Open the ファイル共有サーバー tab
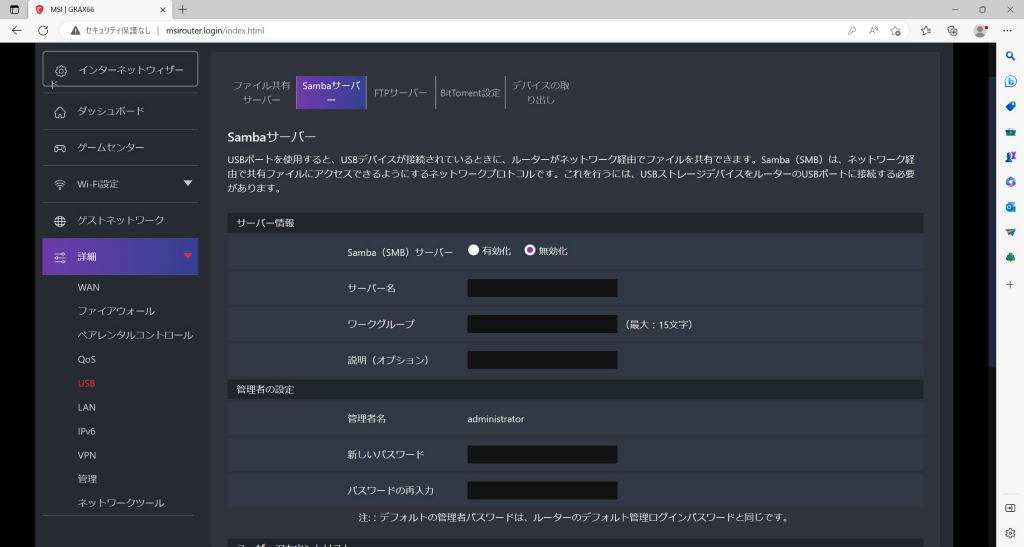The image size is (1024, 547). [x=262, y=93]
